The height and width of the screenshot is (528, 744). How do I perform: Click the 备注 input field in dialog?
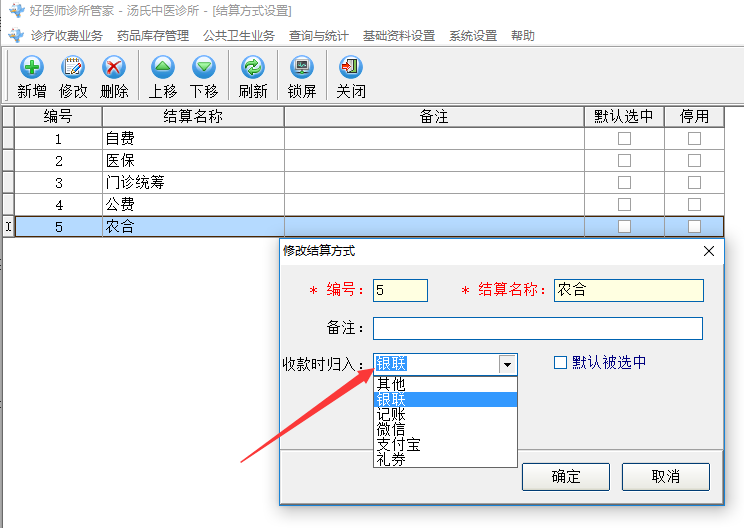coord(538,328)
